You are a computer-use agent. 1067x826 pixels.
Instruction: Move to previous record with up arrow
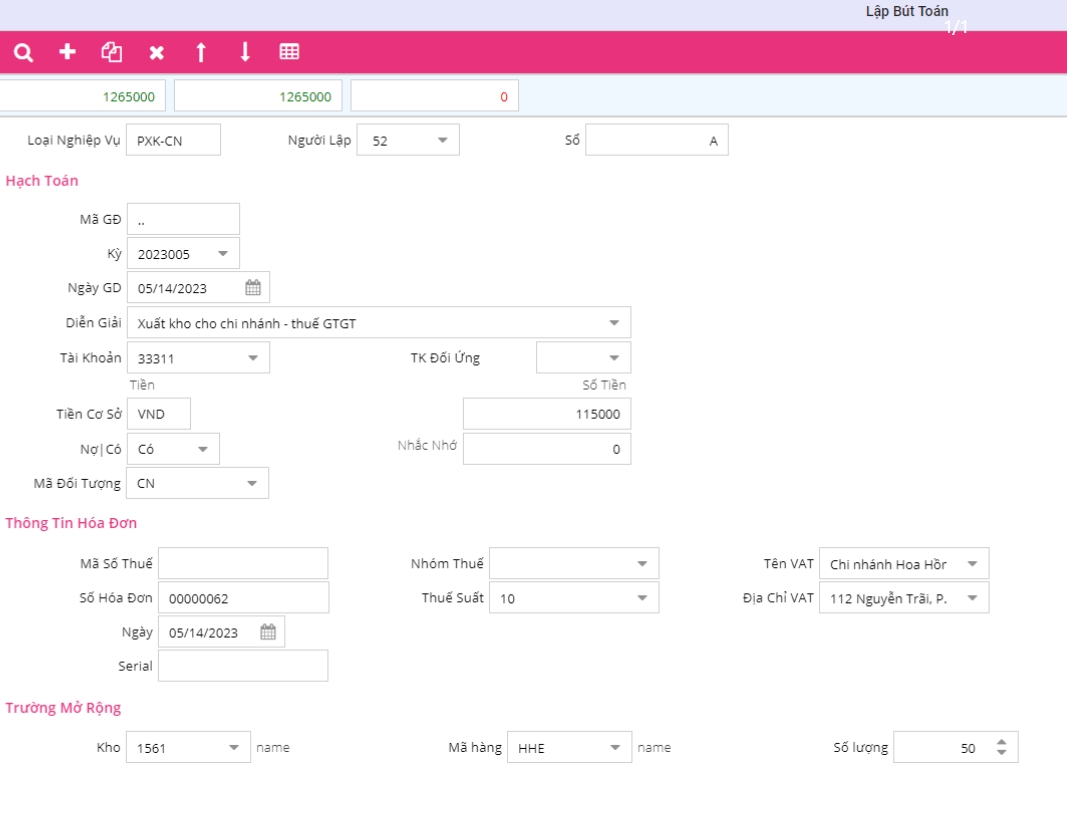[201, 52]
